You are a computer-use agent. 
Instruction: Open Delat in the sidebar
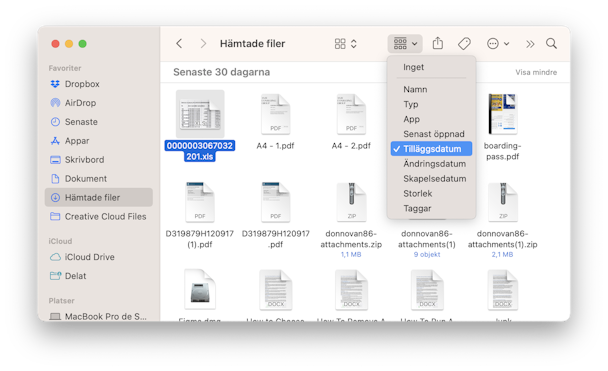[x=98, y=276]
